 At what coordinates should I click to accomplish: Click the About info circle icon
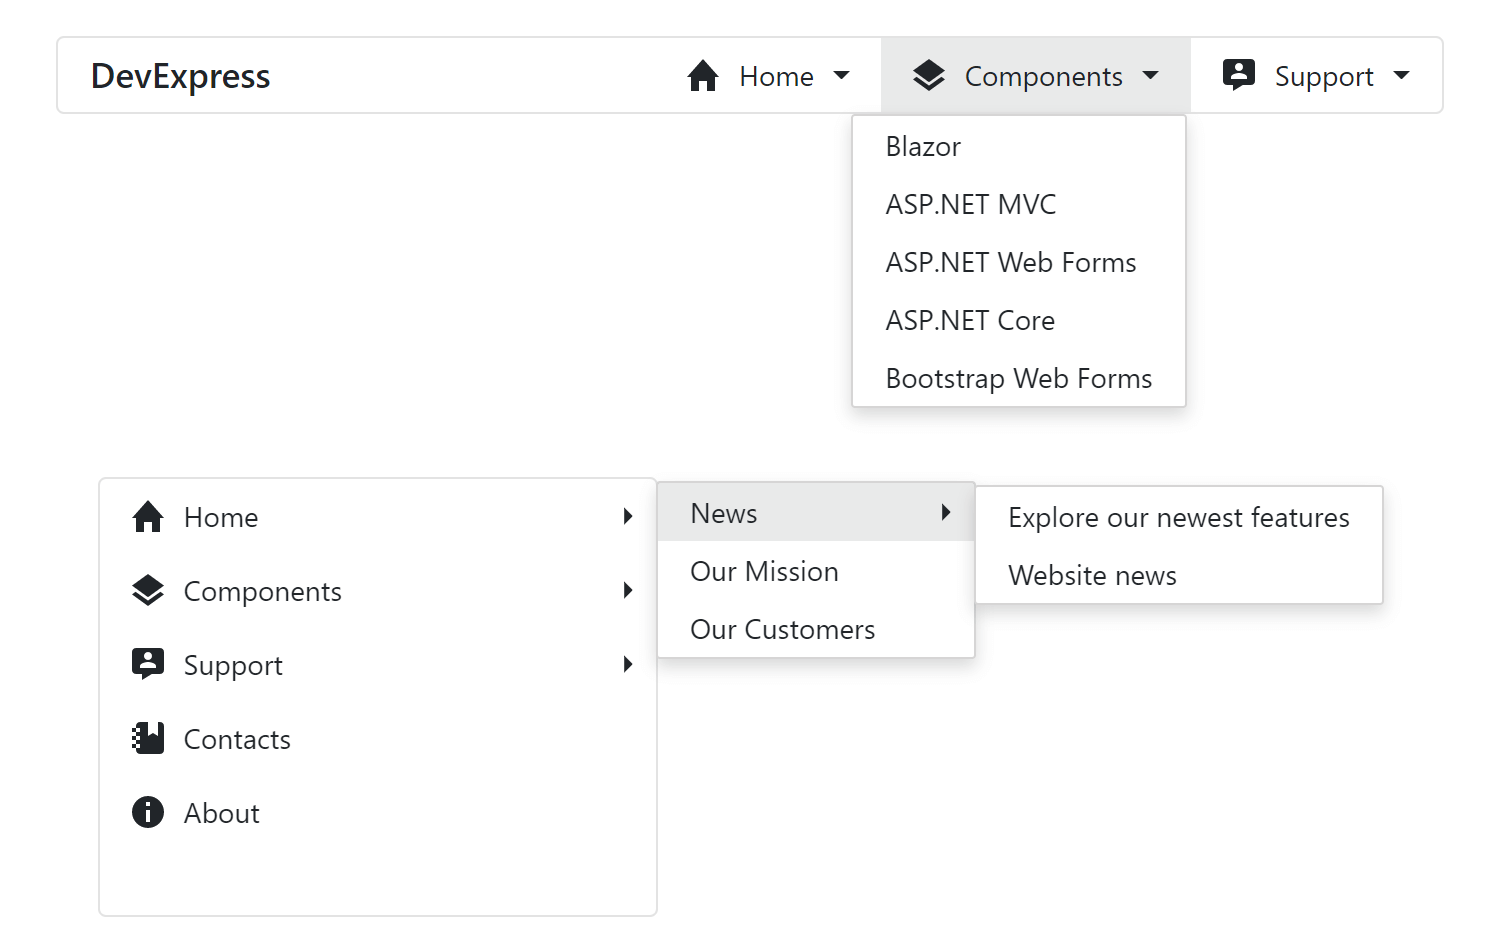coord(148,812)
